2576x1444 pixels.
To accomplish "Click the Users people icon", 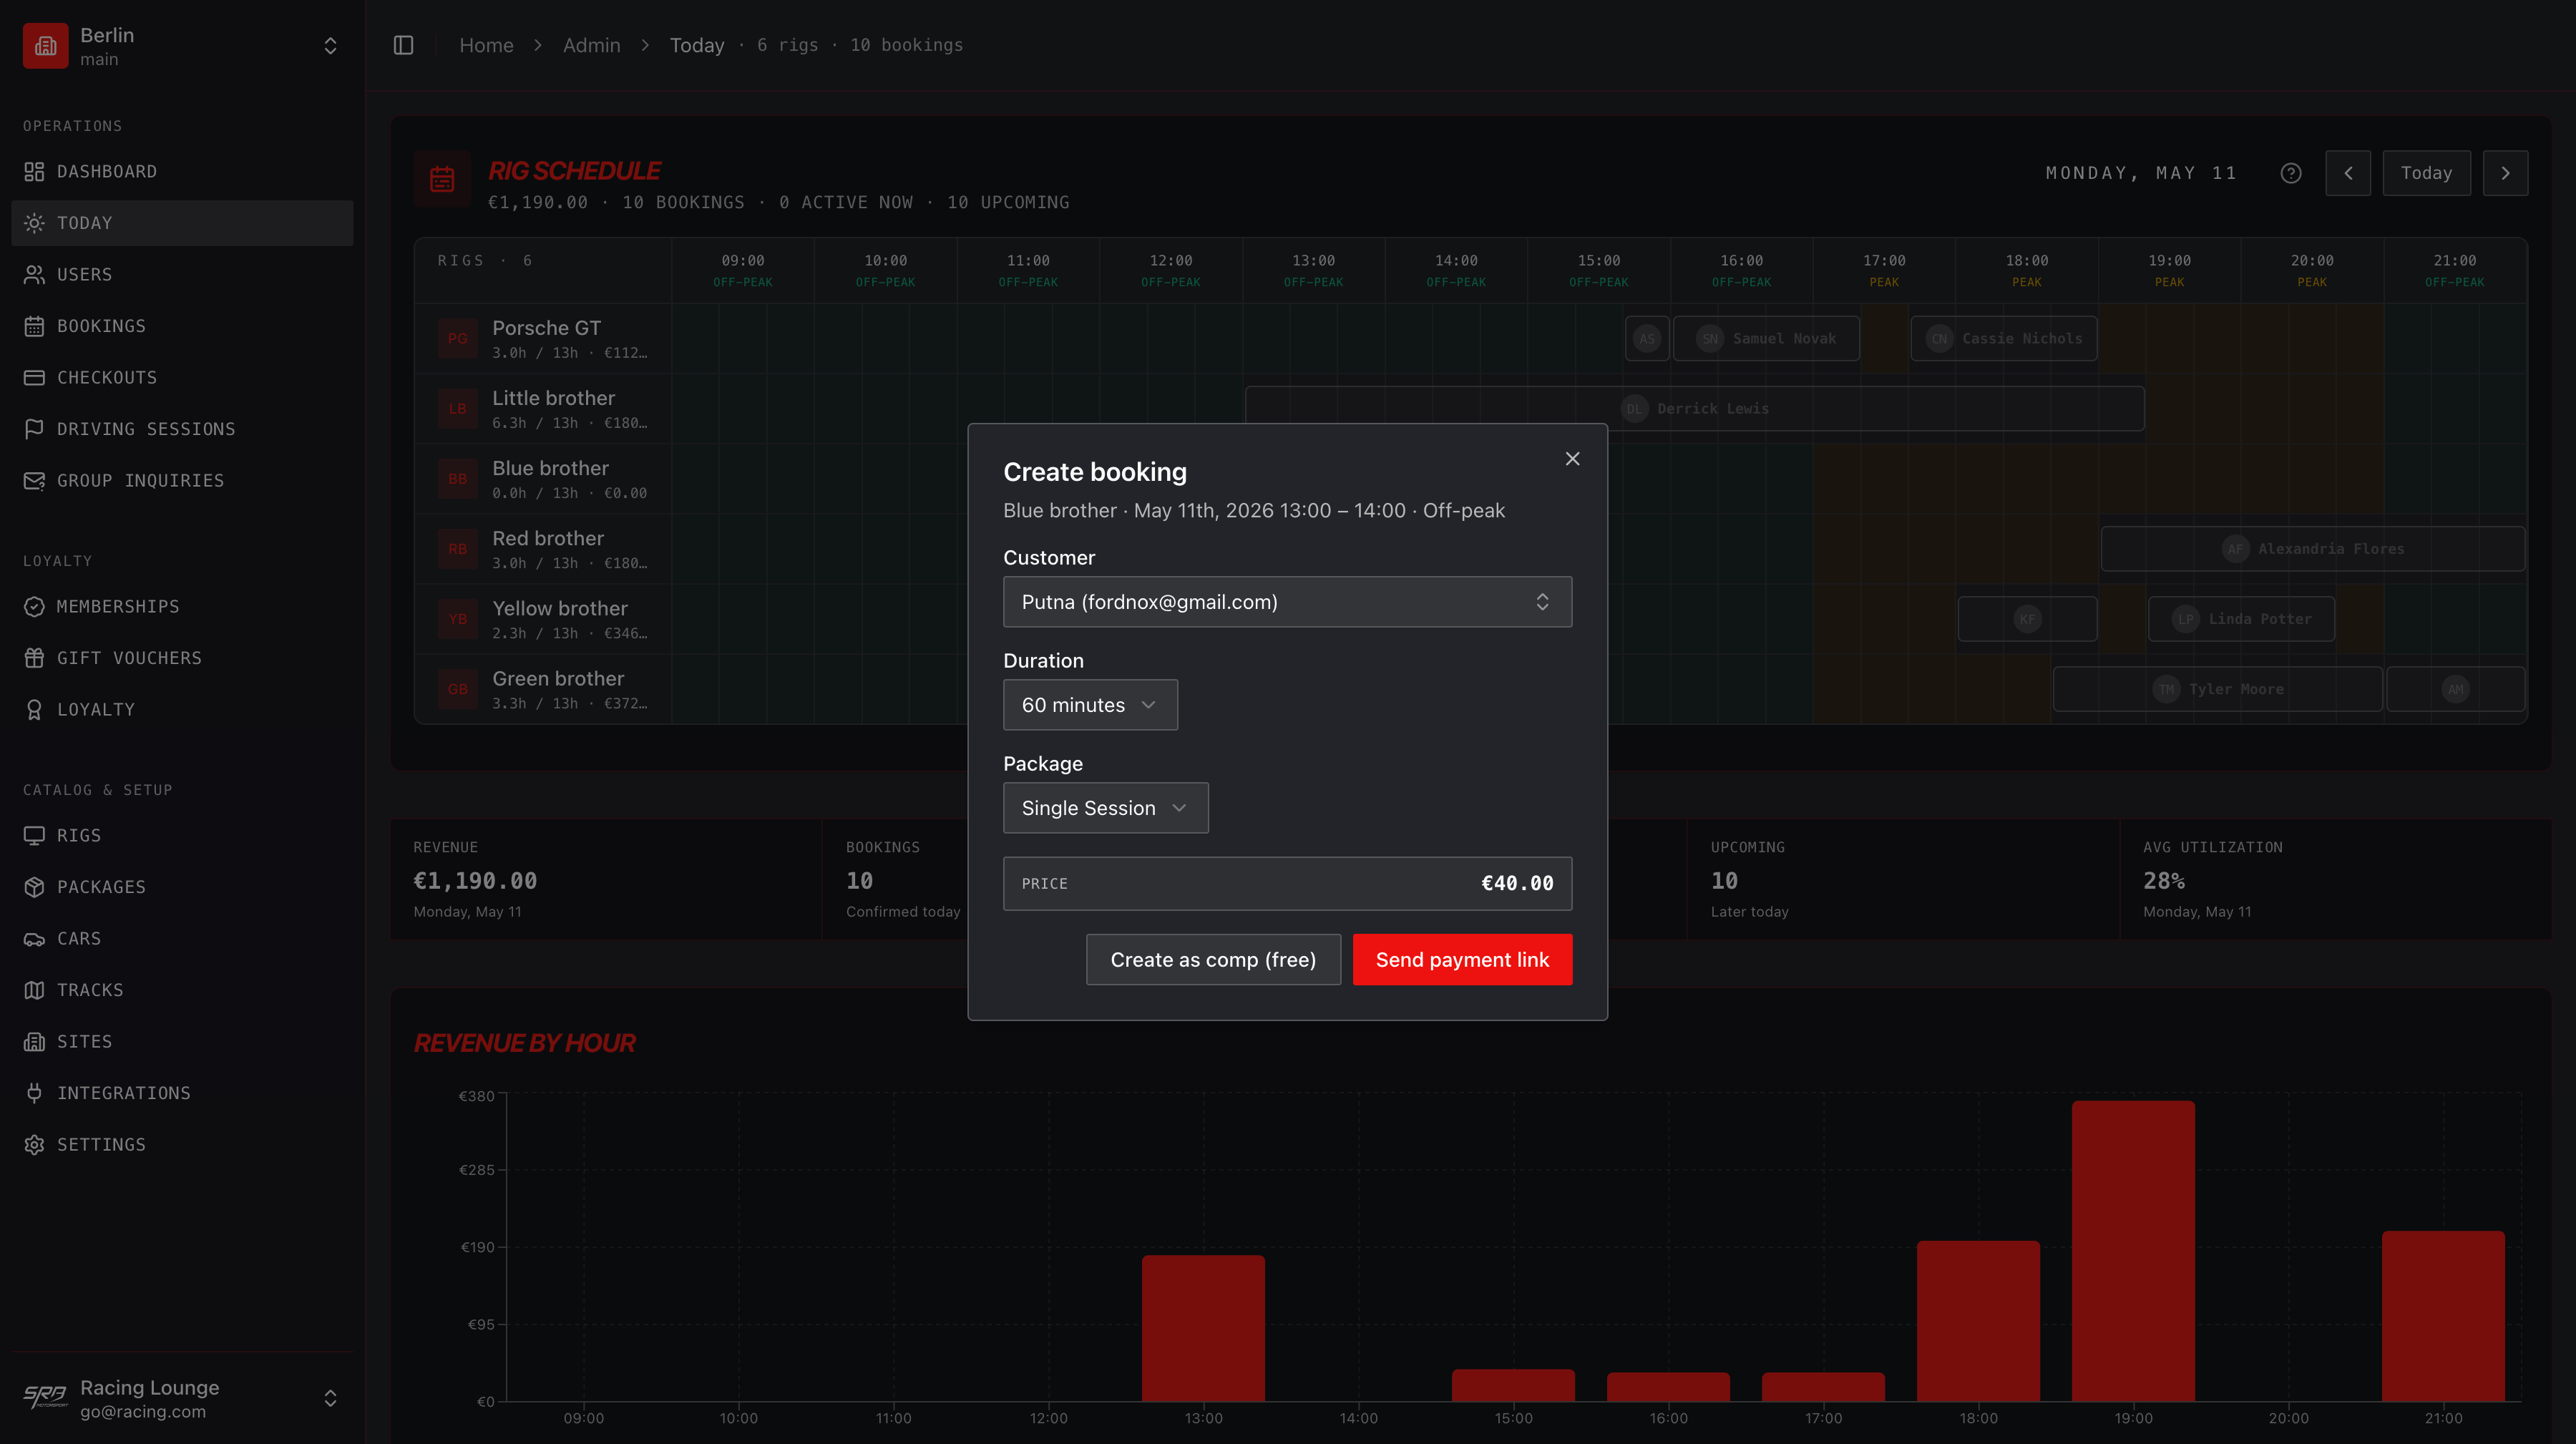I will click(x=34, y=275).
